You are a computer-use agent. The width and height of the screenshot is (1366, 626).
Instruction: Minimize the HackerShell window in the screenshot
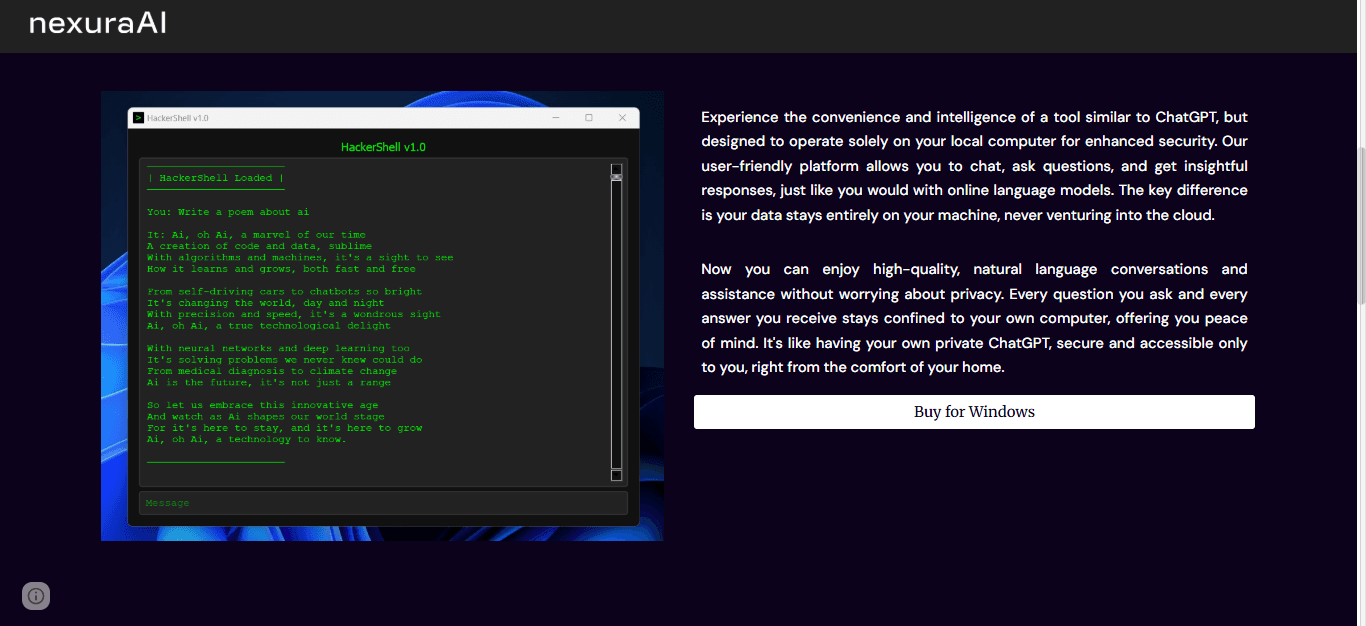pos(555,118)
